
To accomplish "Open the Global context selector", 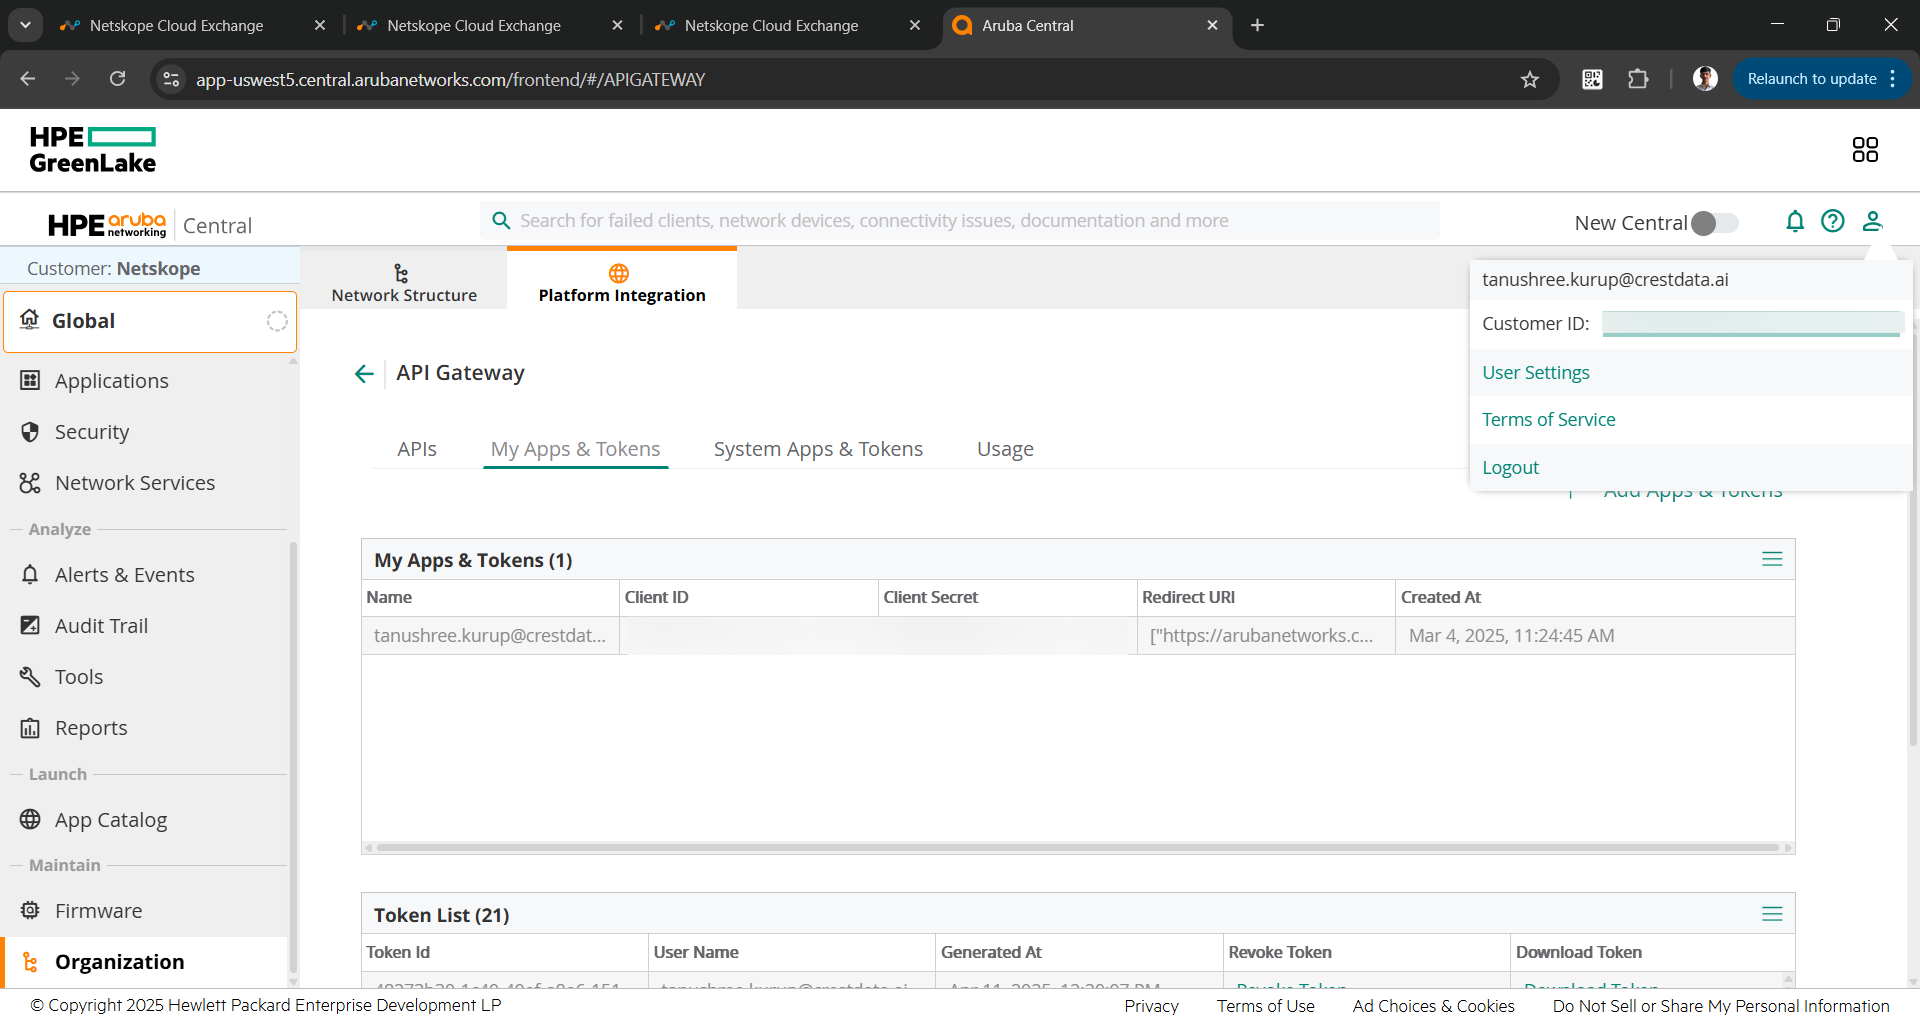I will (x=150, y=321).
